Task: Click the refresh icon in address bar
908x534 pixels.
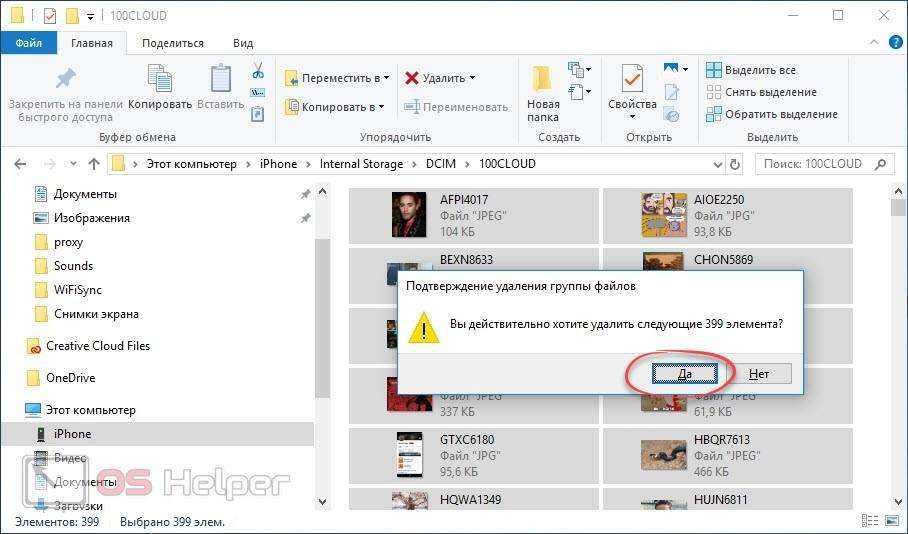Action: [735, 164]
